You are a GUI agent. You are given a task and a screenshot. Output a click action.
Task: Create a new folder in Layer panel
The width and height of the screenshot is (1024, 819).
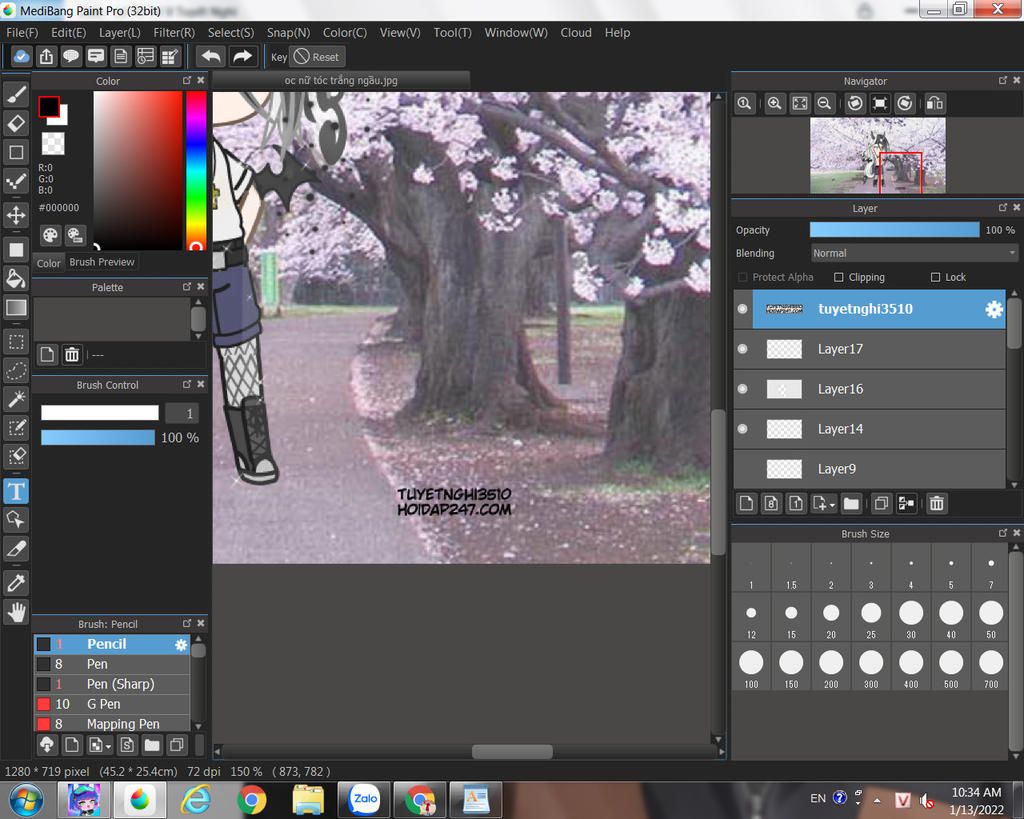click(851, 504)
